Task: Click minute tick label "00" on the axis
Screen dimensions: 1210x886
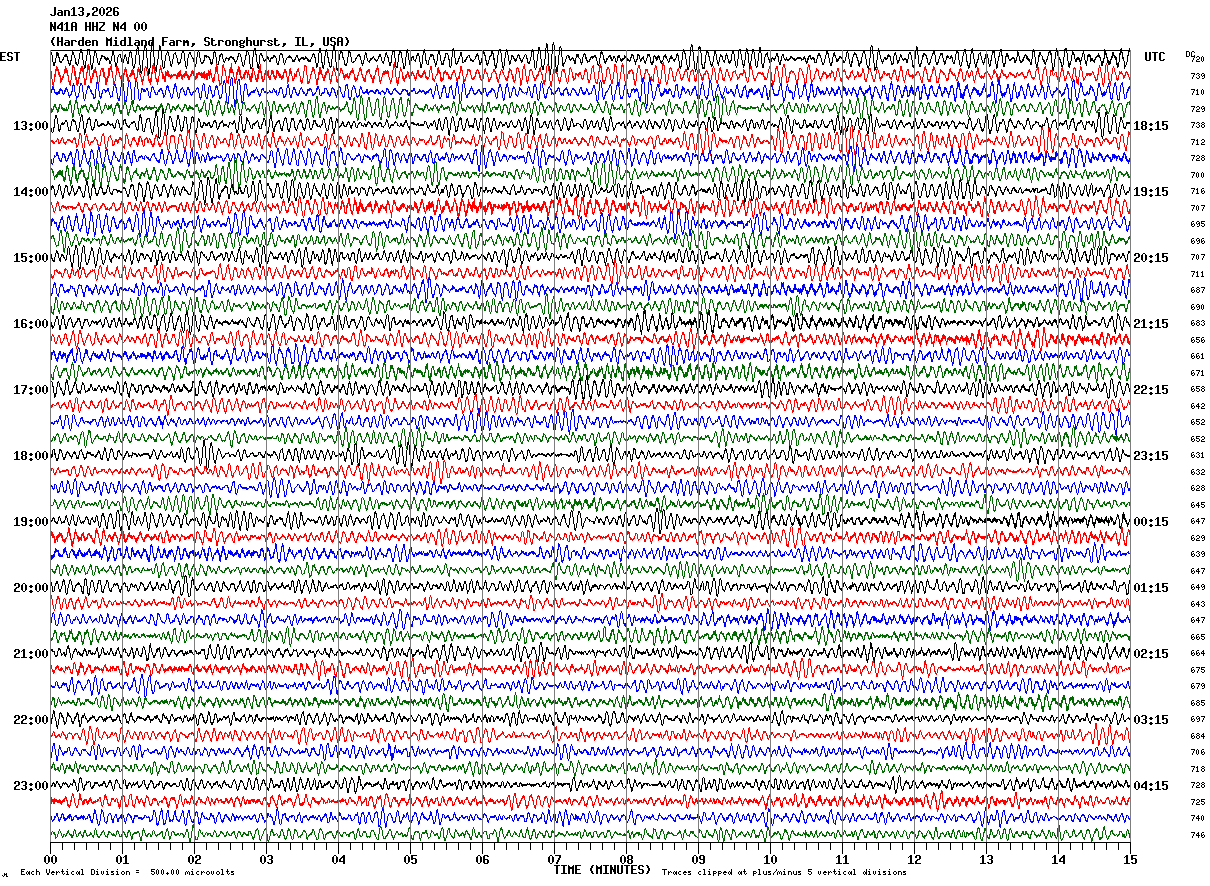Action: (50, 859)
